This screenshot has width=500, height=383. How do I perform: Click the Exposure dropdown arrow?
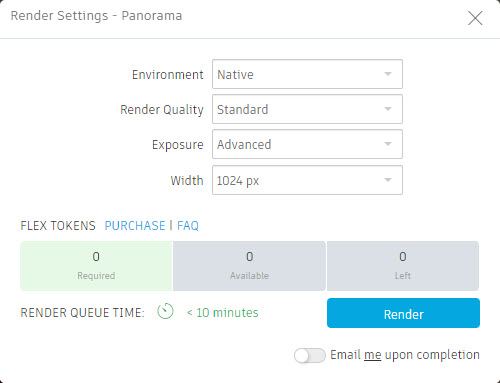[x=388, y=144]
